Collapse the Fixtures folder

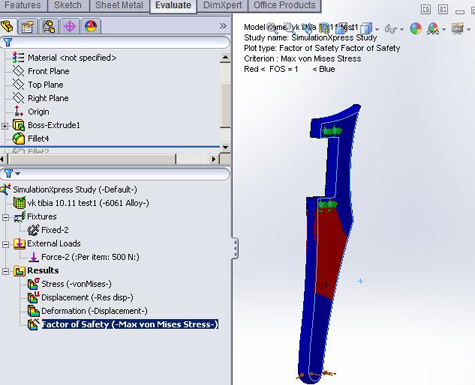click(5, 217)
